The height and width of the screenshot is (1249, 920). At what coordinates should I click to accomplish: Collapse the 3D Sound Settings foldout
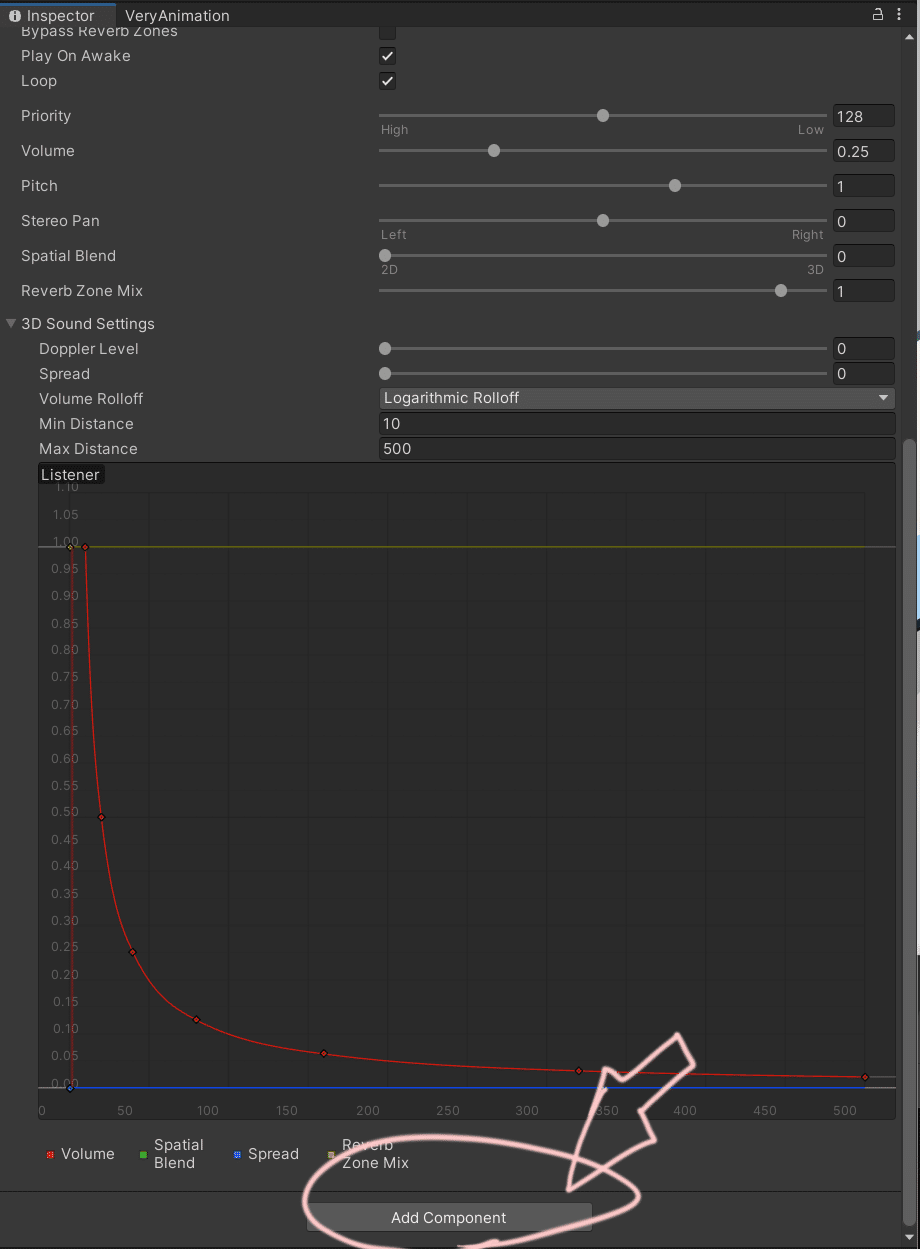pos(11,324)
